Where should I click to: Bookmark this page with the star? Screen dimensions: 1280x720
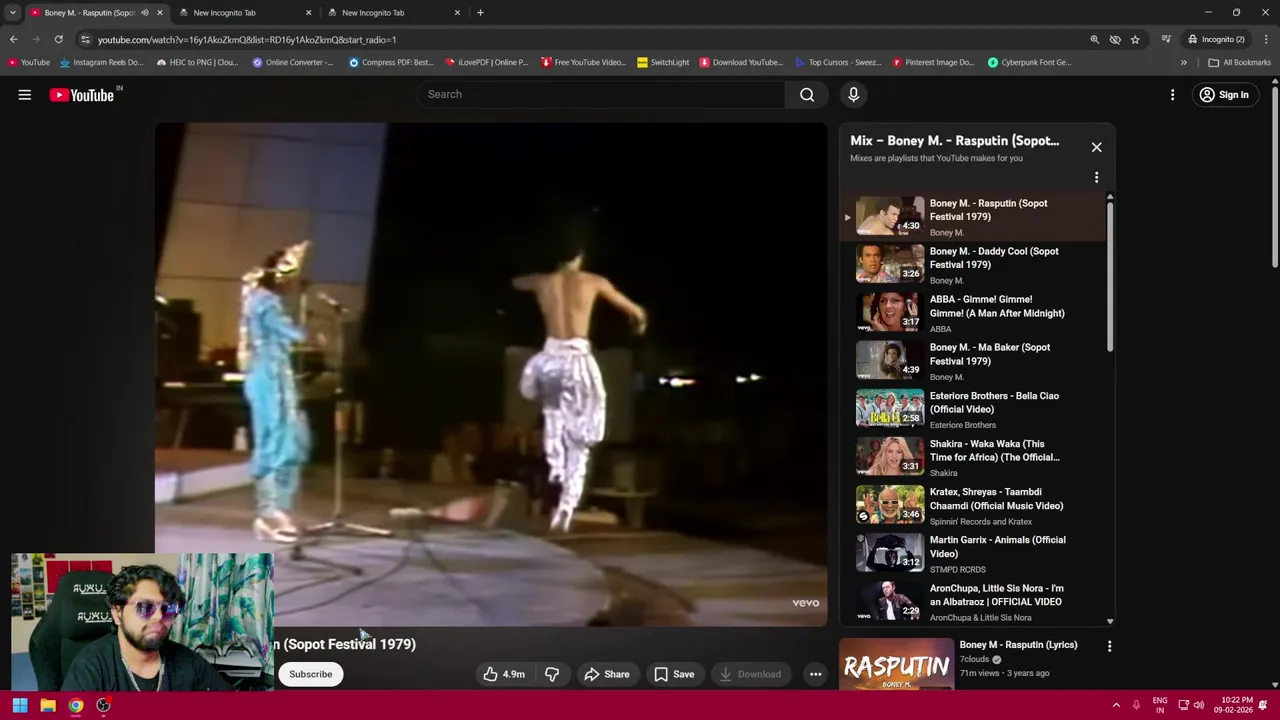click(1135, 40)
